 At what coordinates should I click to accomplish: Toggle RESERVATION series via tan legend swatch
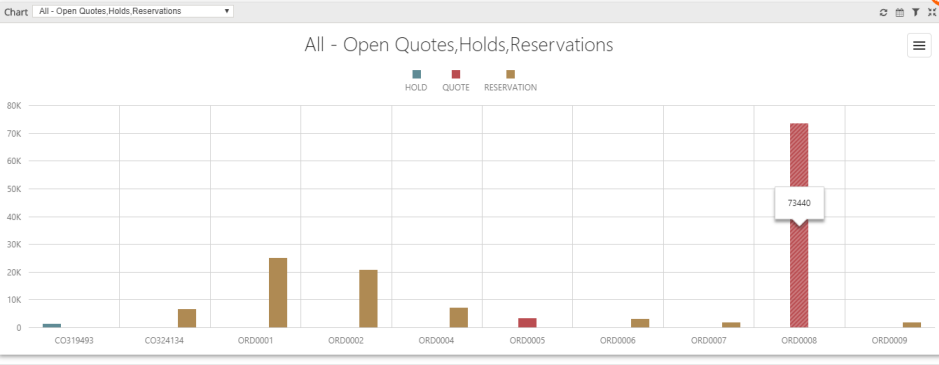pyautogui.click(x=510, y=74)
